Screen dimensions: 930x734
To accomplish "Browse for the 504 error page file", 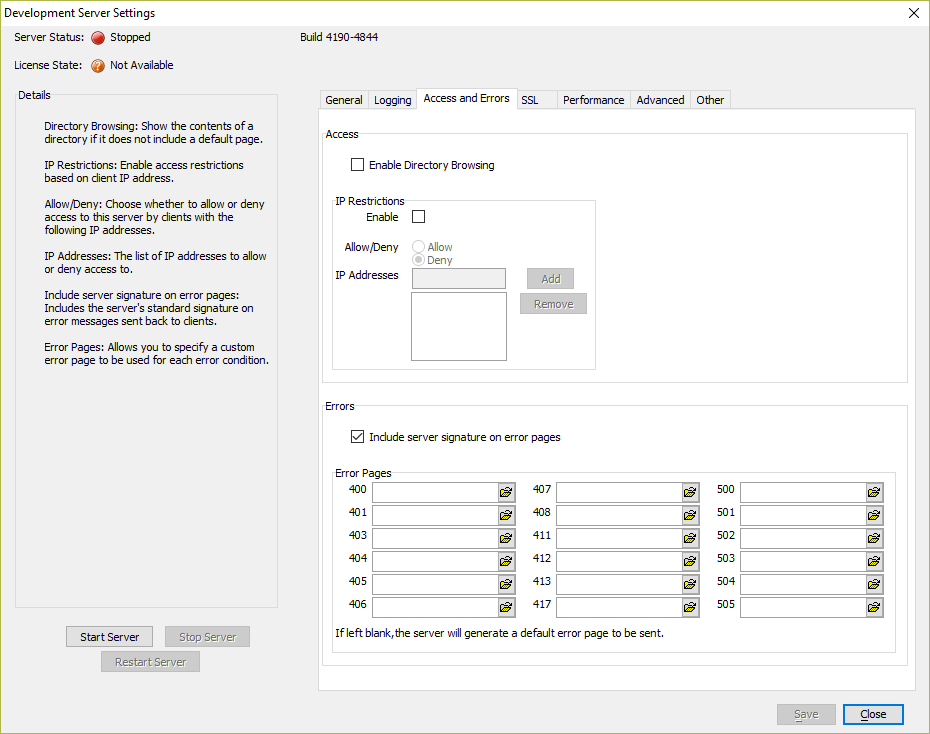I will [x=874, y=584].
